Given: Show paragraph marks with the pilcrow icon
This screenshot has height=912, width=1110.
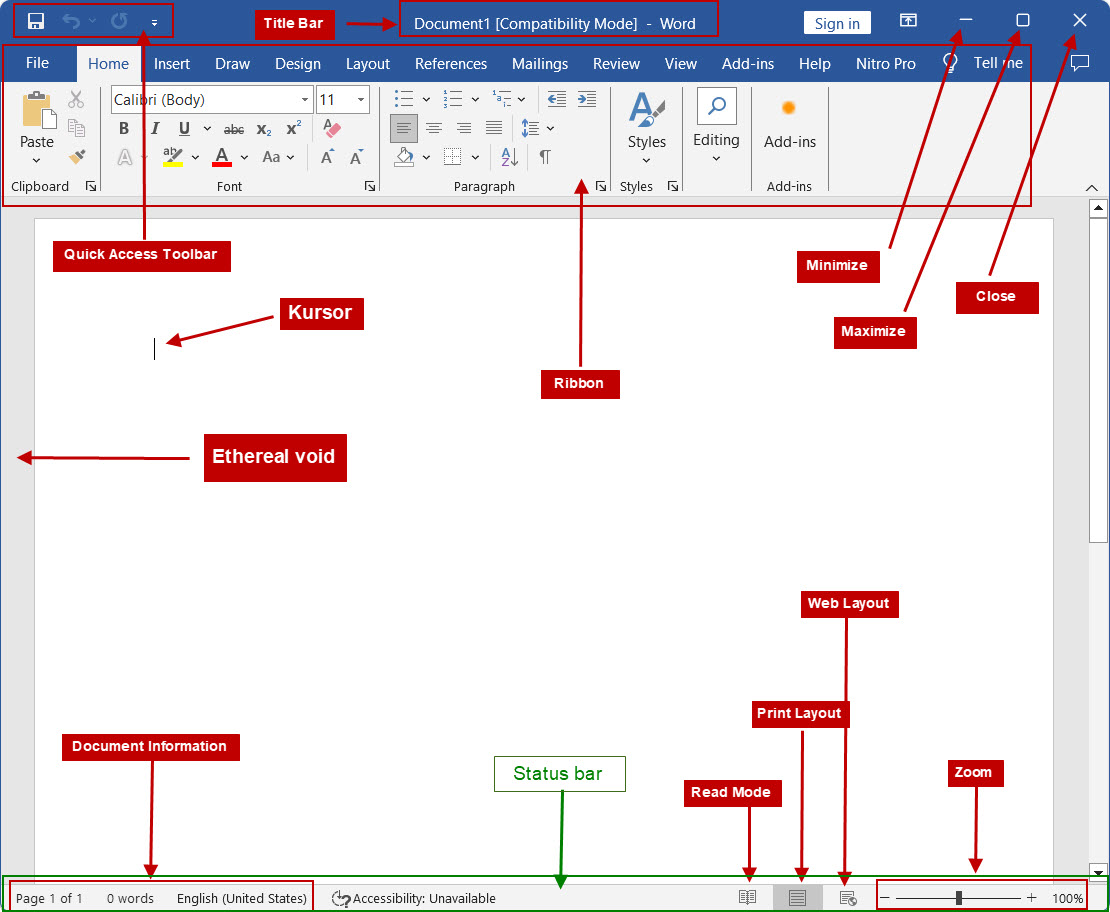Looking at the screenshot, I should (545, 156).
